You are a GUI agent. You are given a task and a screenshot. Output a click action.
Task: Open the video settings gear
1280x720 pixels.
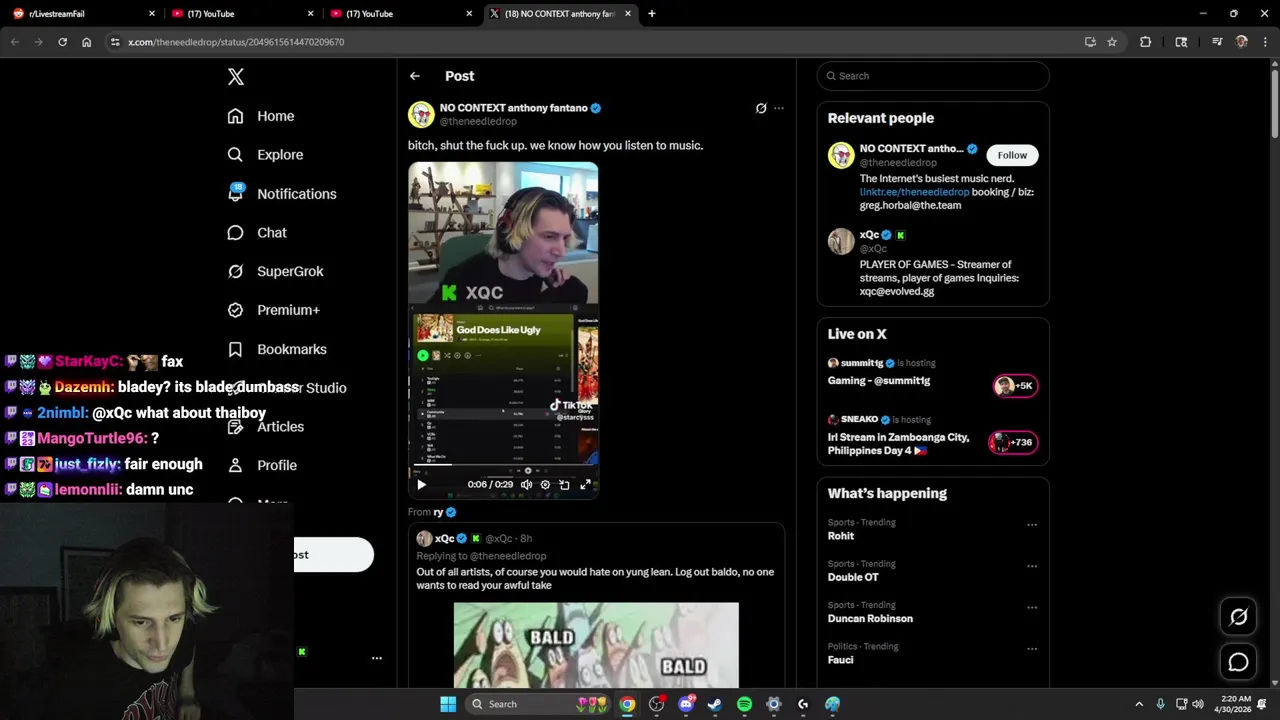[545, 485]
